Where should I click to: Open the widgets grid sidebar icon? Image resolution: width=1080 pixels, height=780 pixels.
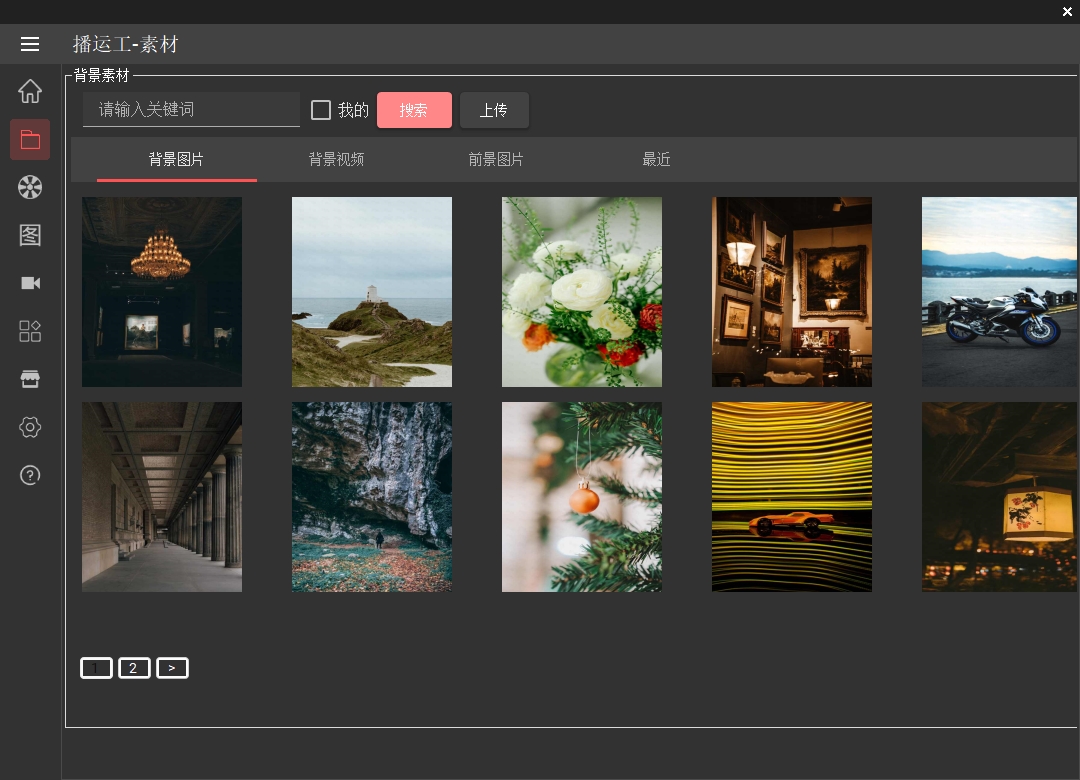(x=30, y=331)
